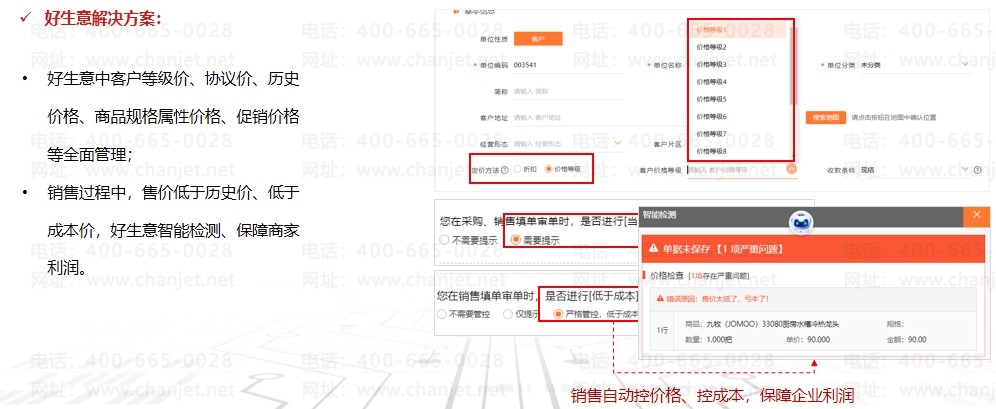
Task: Choose the 不需要提示 radio option
Action: (444, 240)
